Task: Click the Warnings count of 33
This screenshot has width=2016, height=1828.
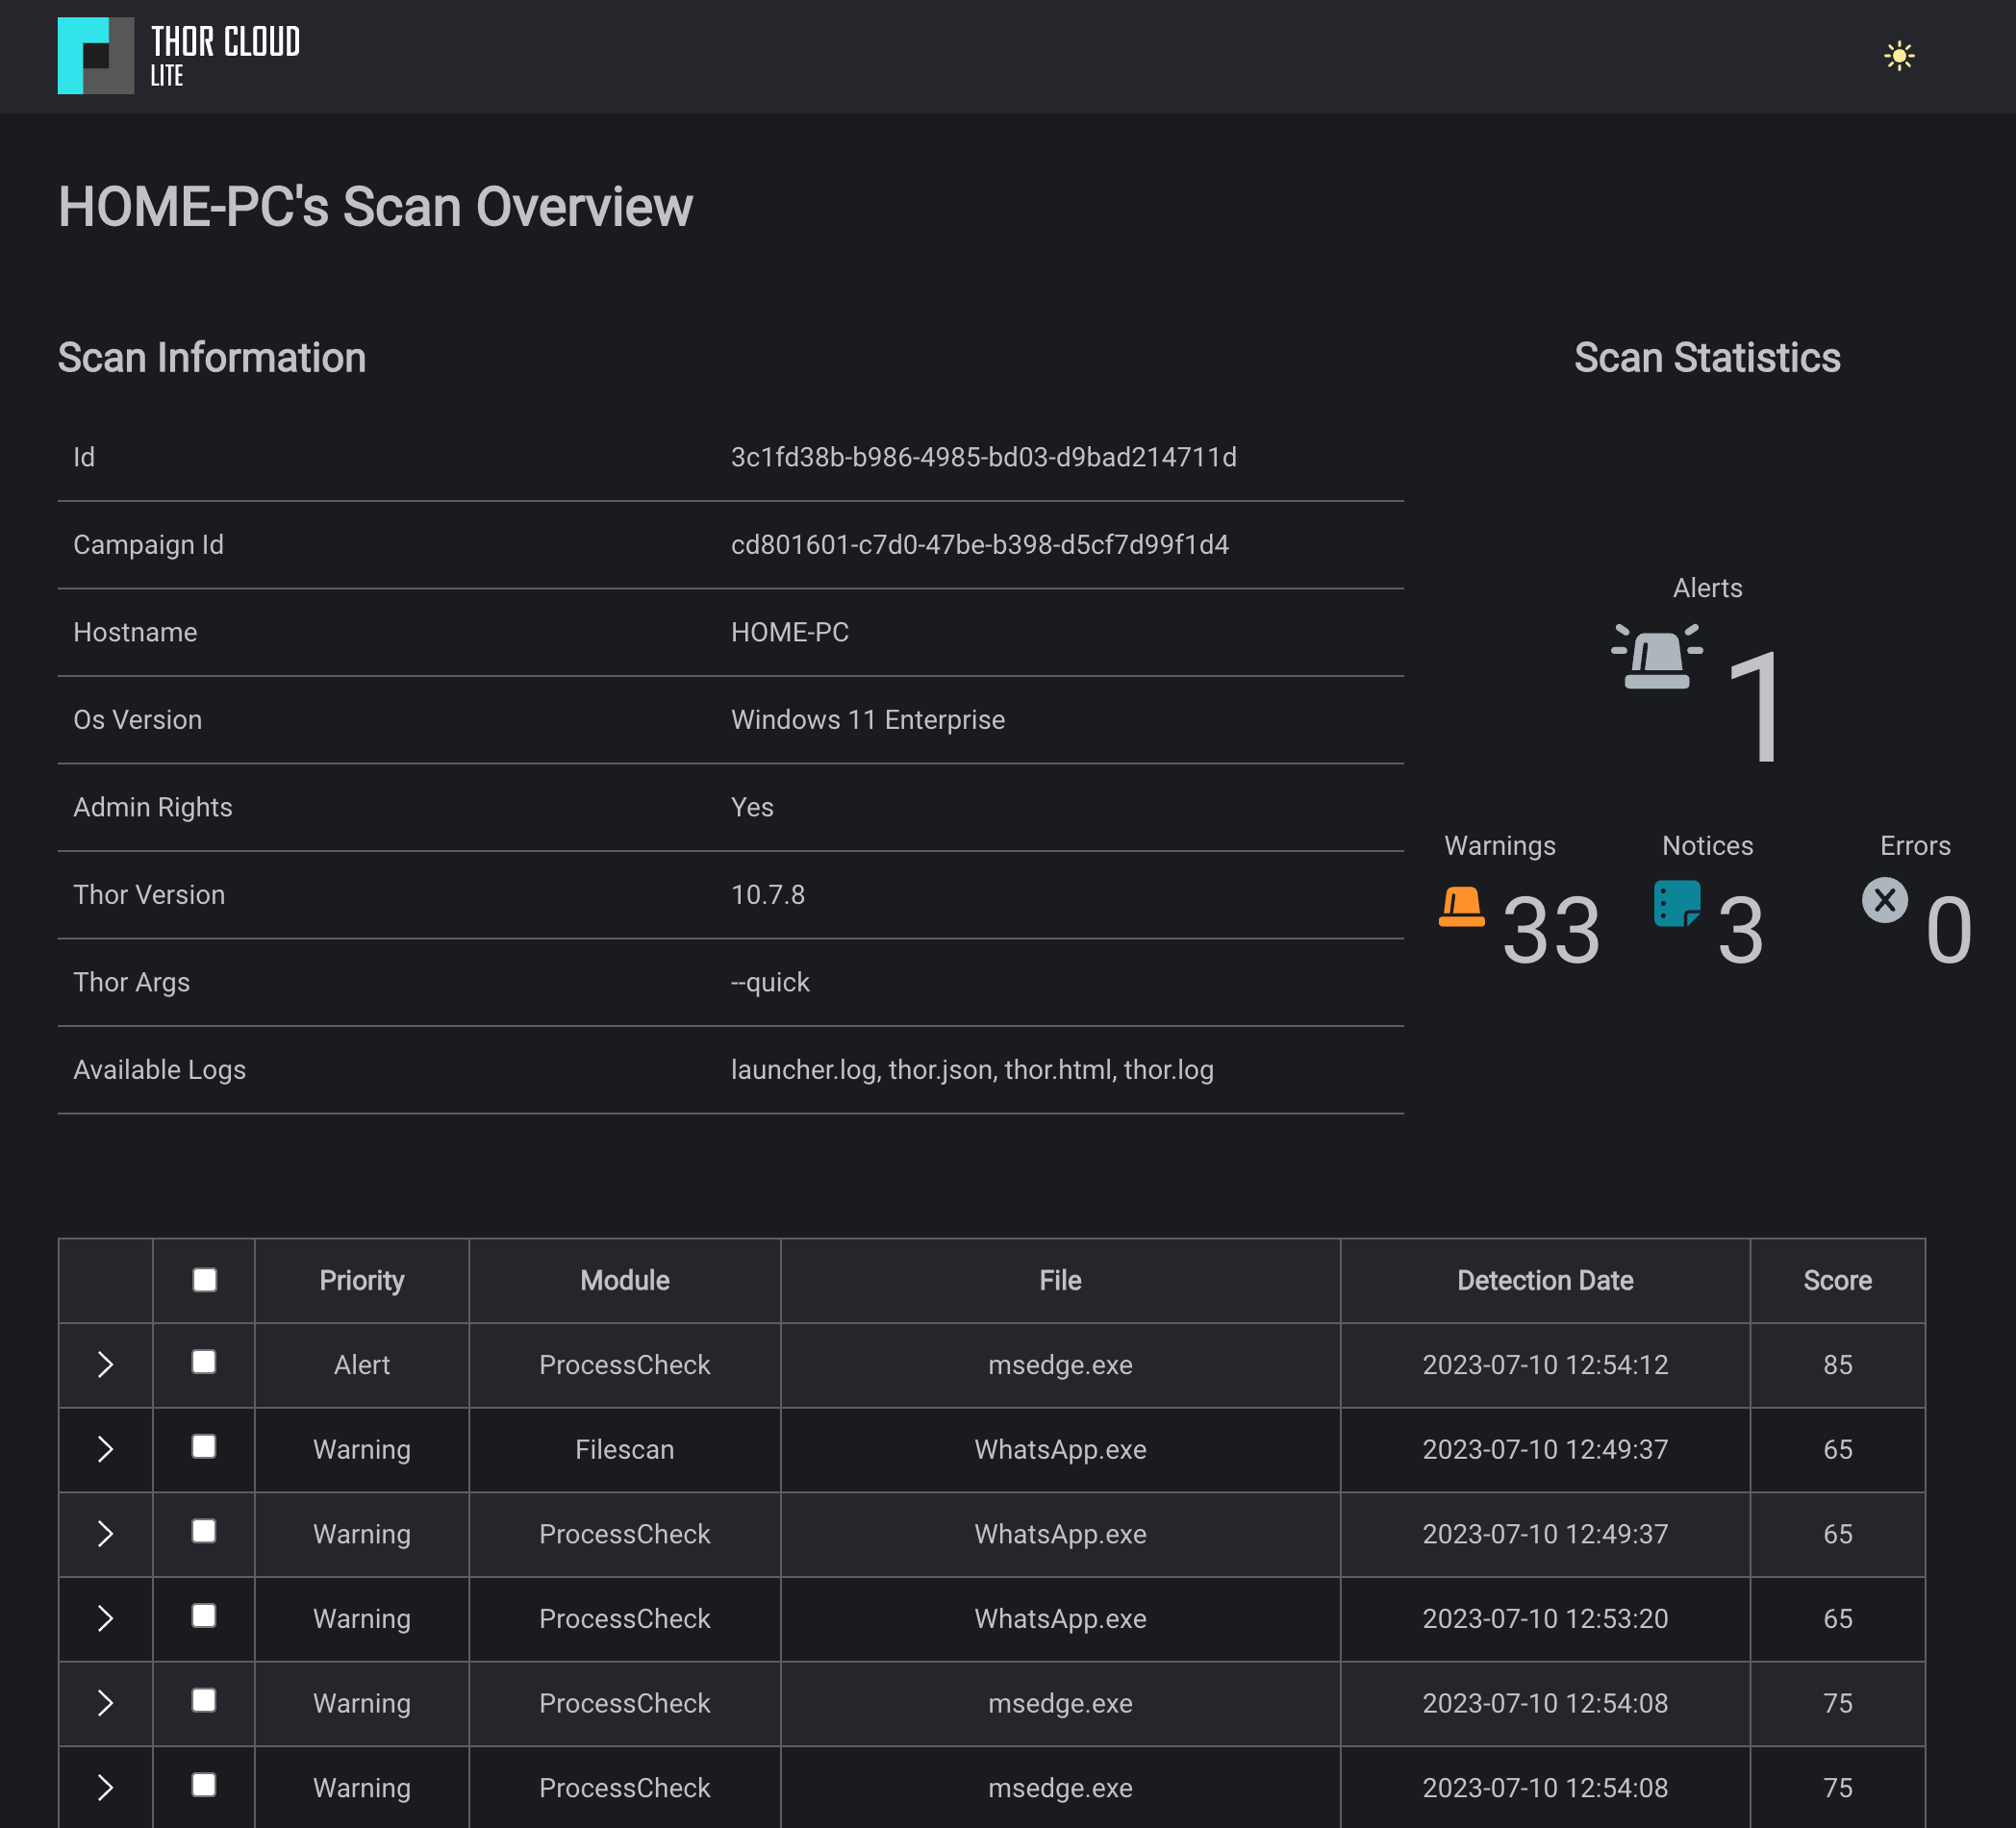Action: (1550, 931)
